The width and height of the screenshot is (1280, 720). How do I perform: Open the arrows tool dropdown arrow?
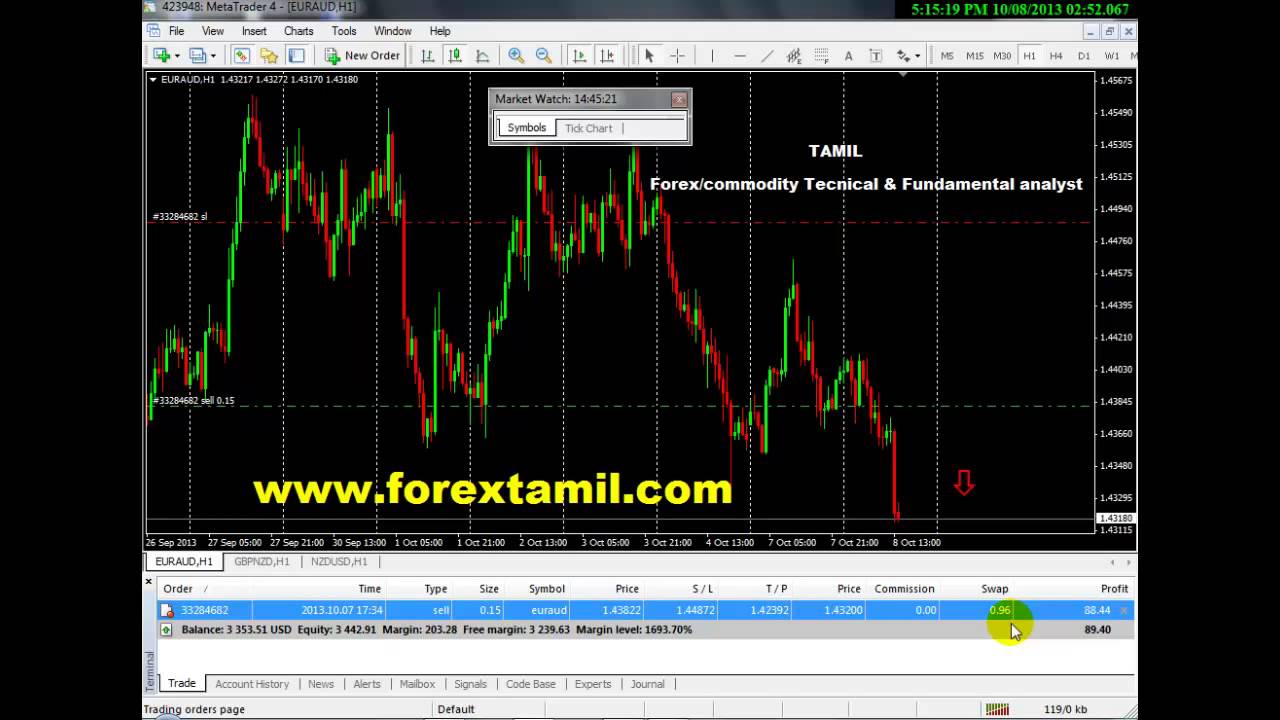917,56
